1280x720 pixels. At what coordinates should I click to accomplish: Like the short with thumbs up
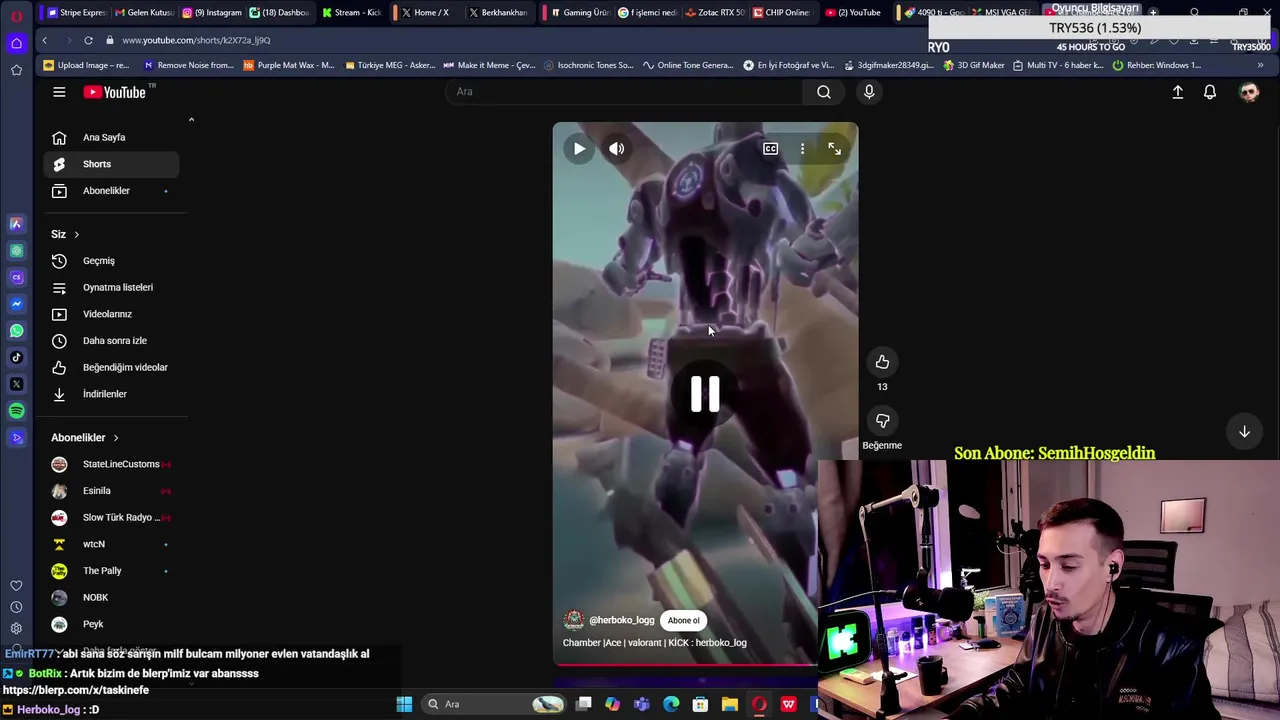(882, 362)
